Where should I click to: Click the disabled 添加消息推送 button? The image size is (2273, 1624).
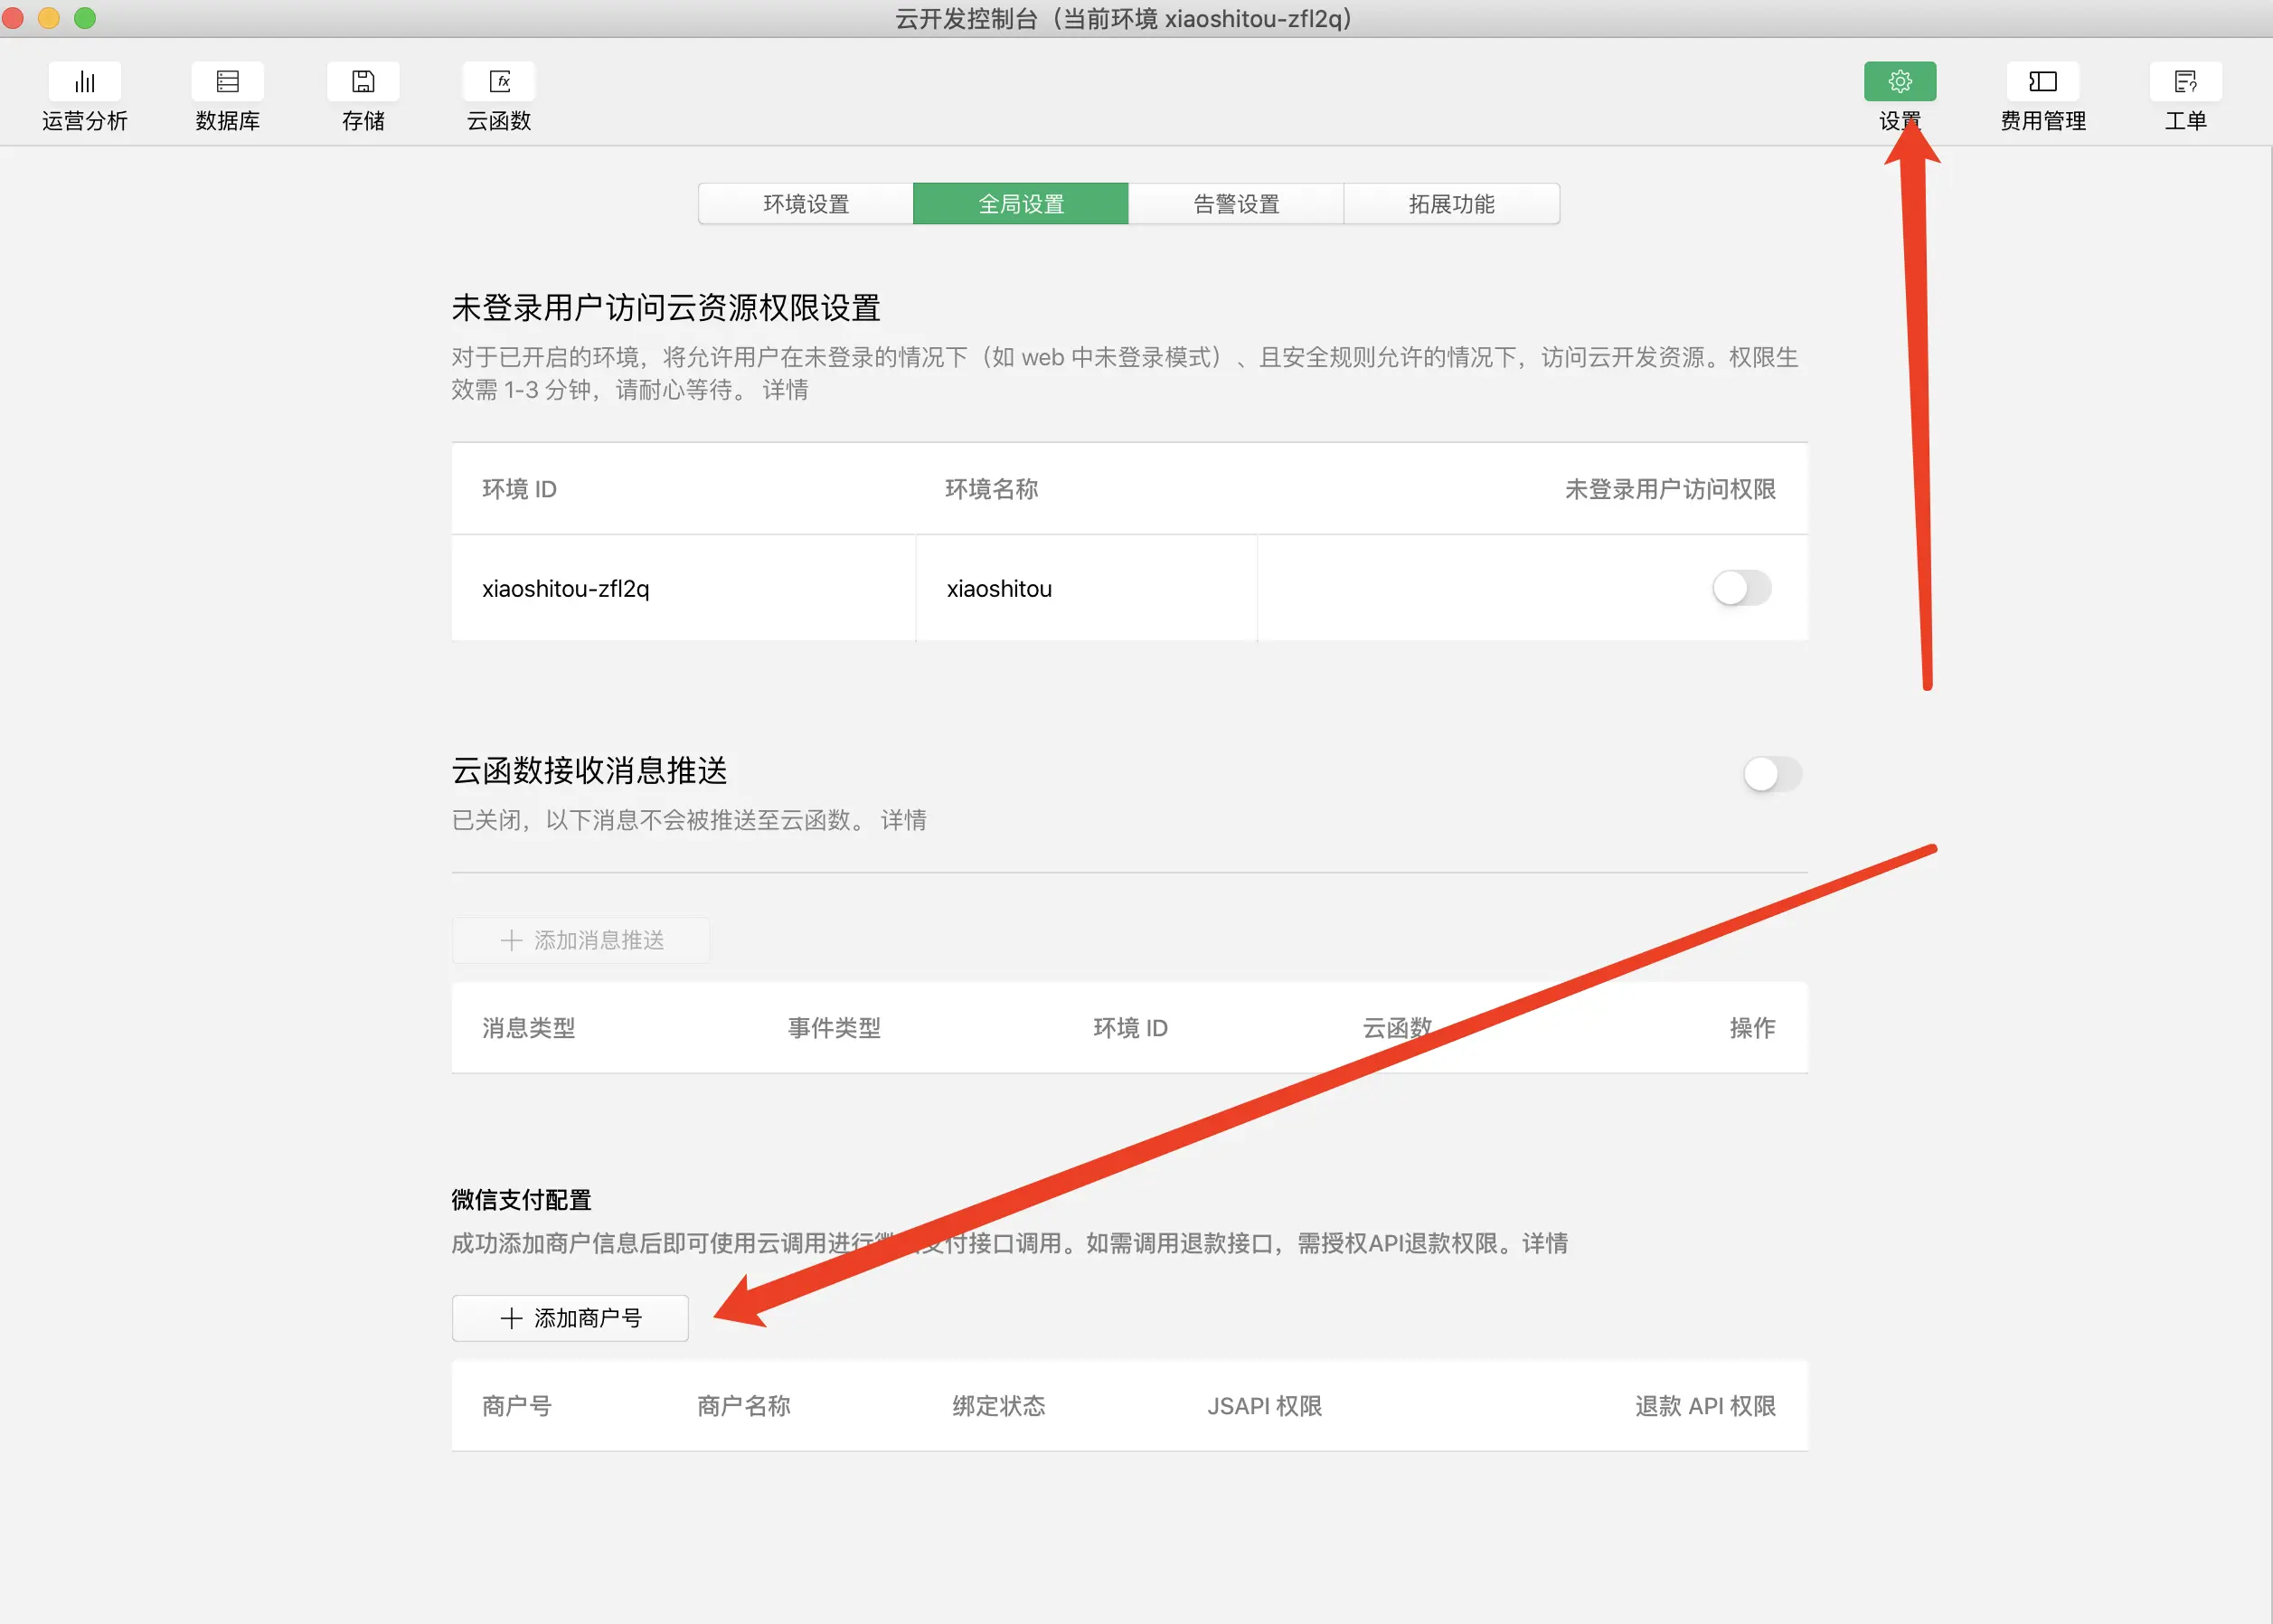tap(581, 940)
